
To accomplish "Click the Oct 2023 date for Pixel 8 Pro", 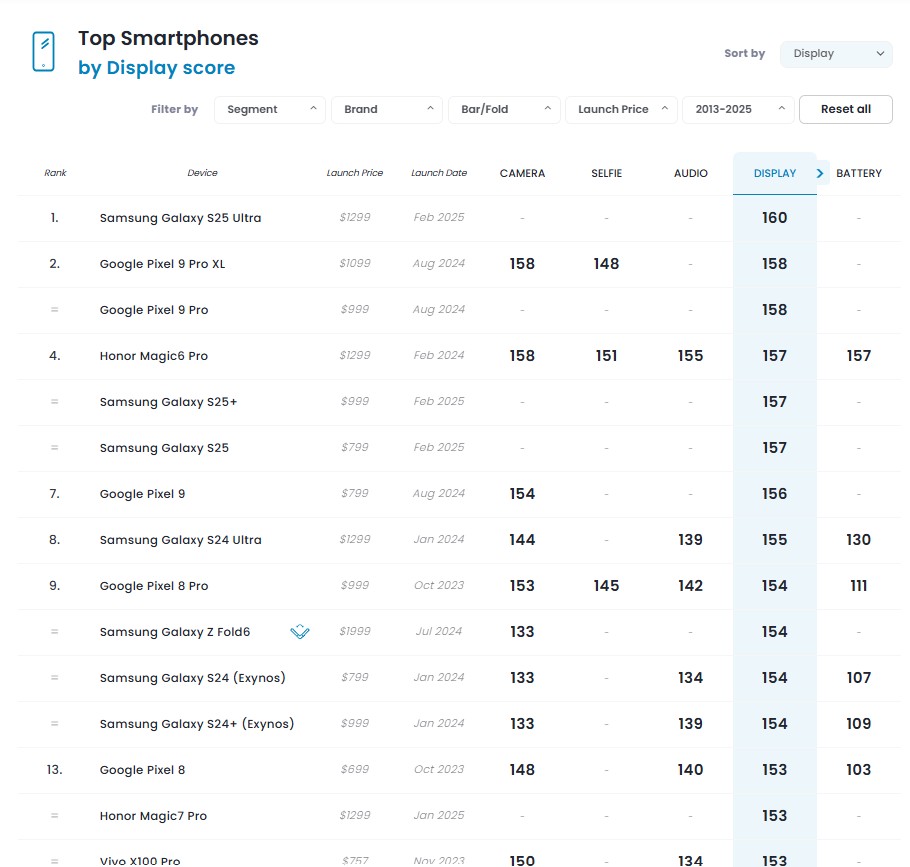I will coord(439,586).
